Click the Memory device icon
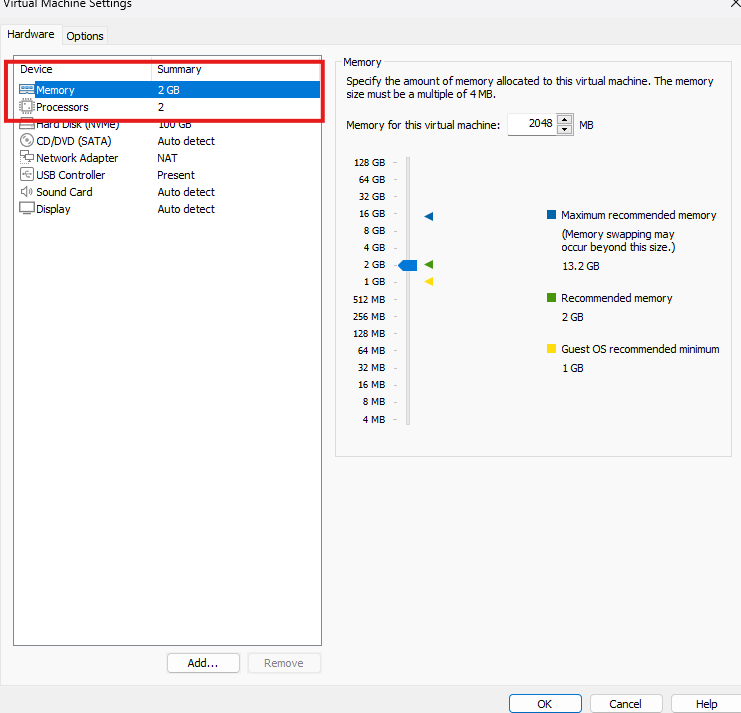741x713 pixels. (x=26, y=89)
